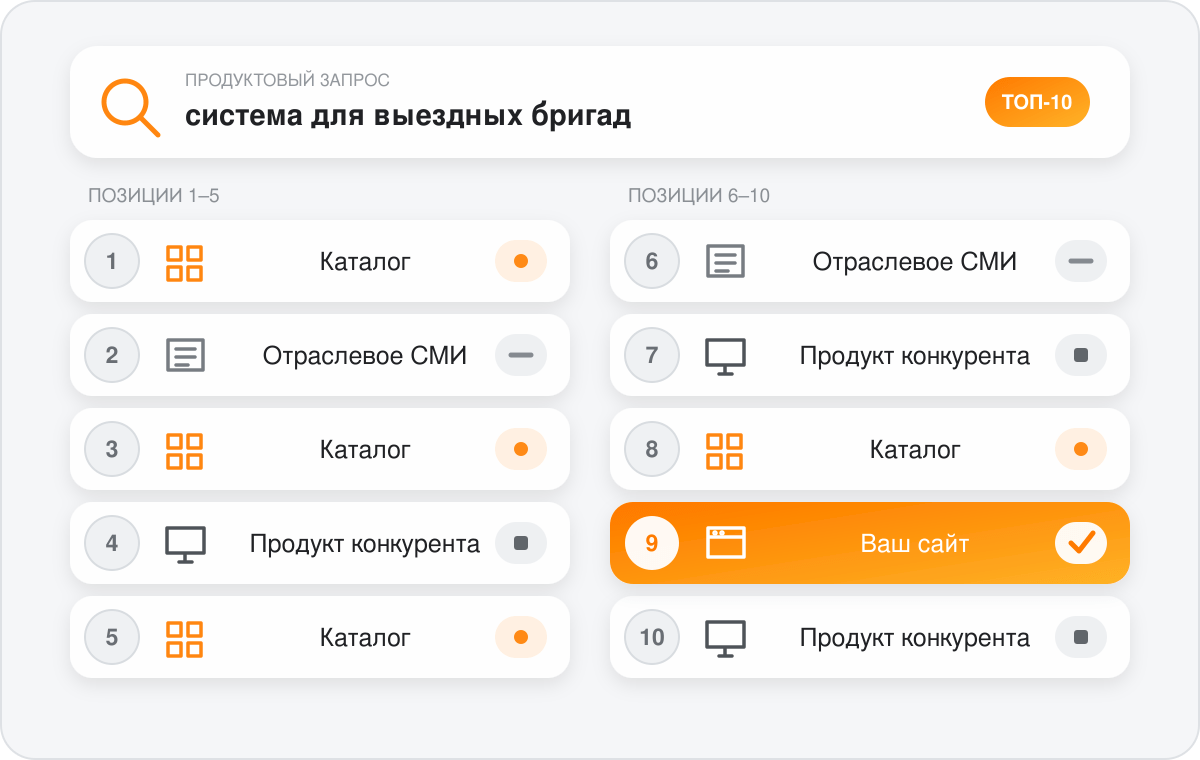Click the square indicator in row 4
Viewport: 1200px width, 760px height.
point(521,543)
